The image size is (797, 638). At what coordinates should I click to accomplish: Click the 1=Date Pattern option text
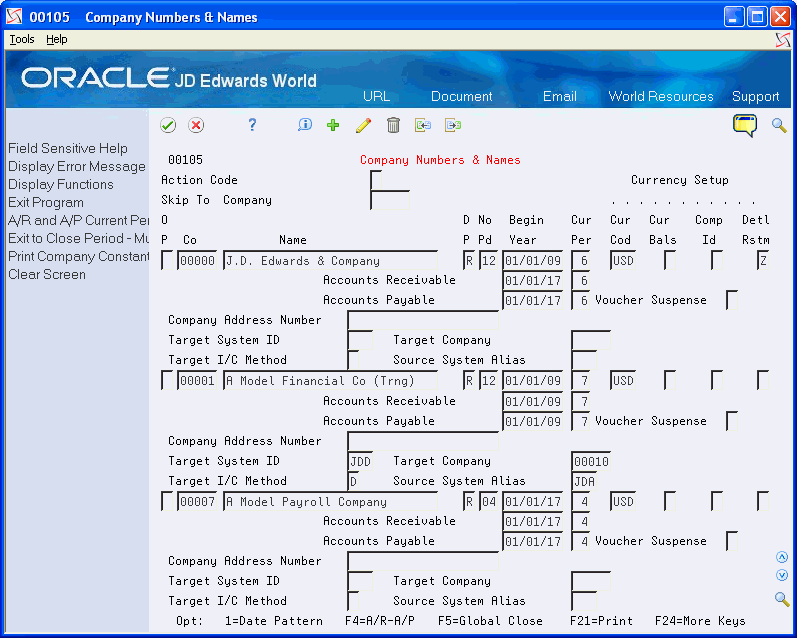click(273, 621)
